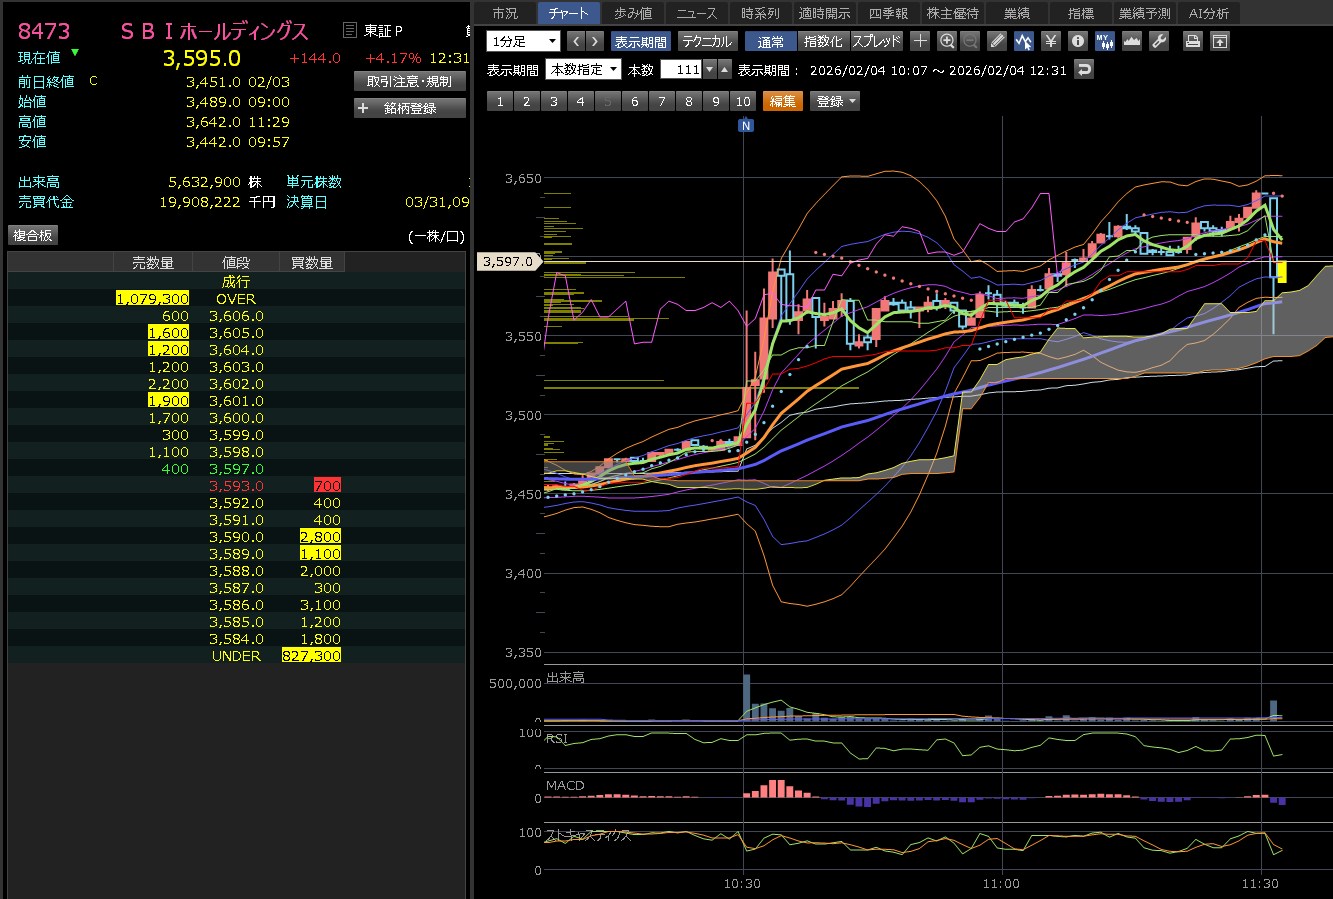Open the 四季報 tab
Image resolution: width=1333 pixels, height=899 pixels.
888,13
